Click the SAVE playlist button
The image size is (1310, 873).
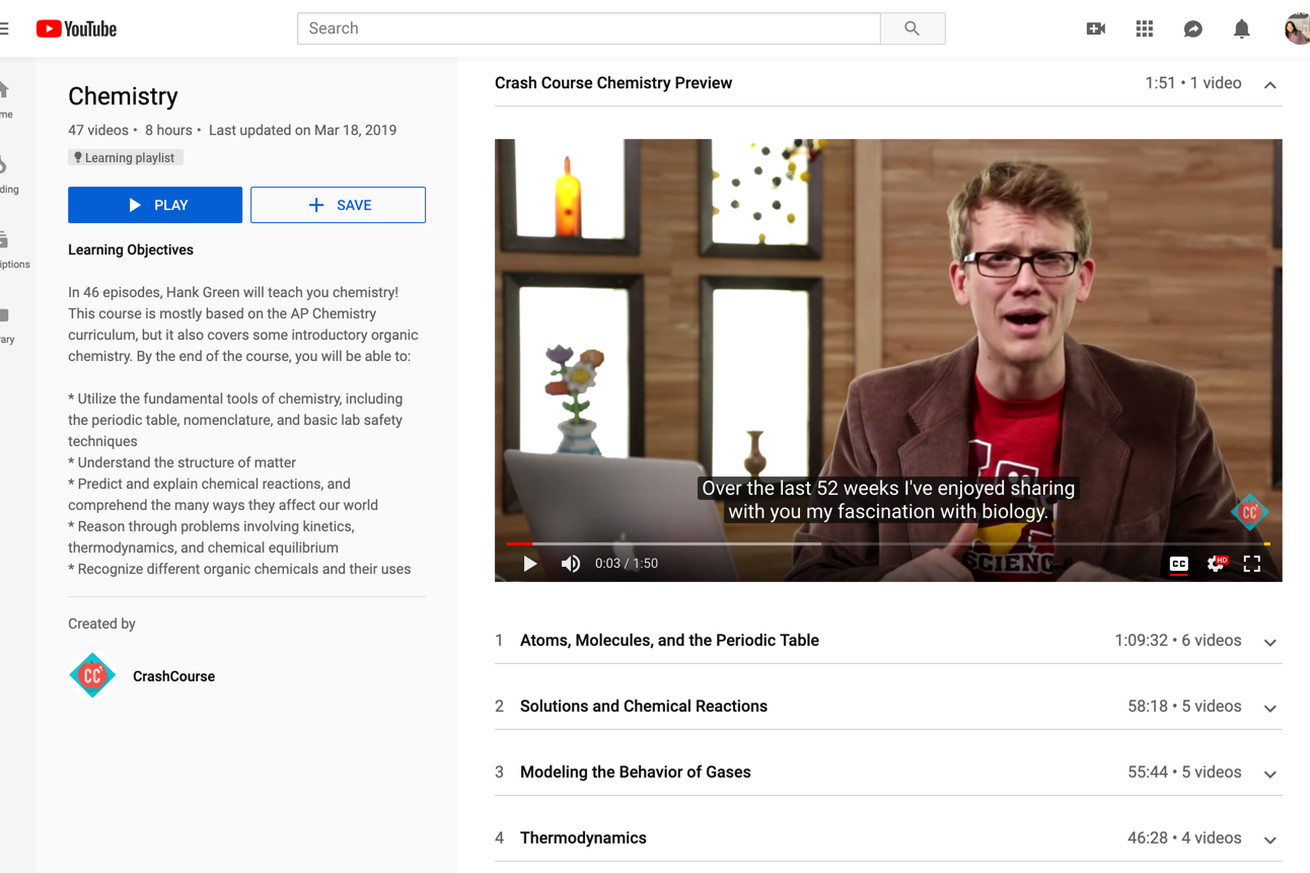point(338,205)
